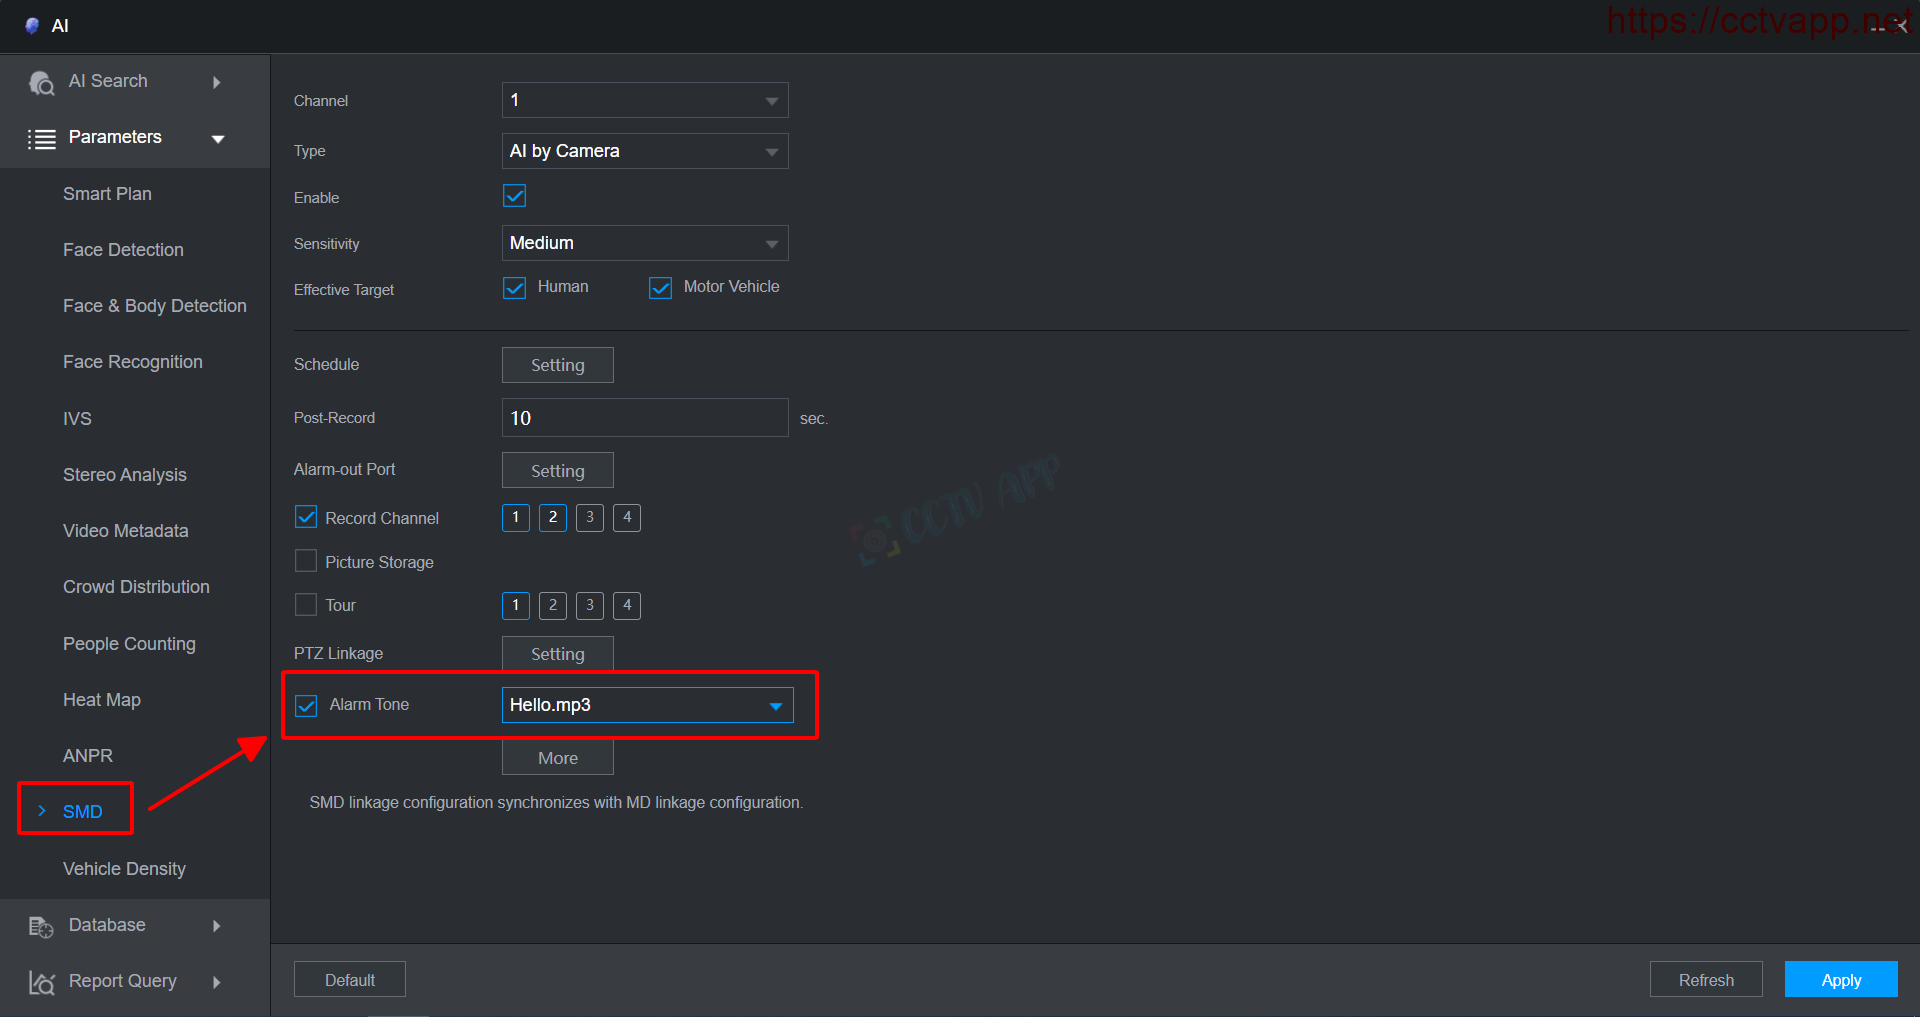
Task: Click the Database sidebar icon
Action: click(41, 927)
